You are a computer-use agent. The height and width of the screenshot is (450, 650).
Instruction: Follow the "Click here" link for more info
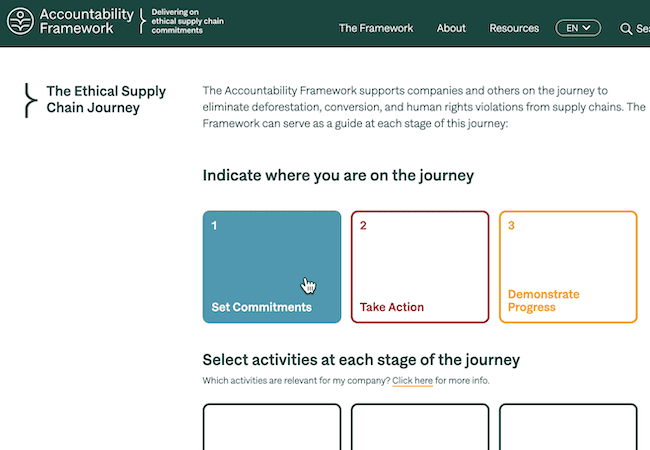412,380
